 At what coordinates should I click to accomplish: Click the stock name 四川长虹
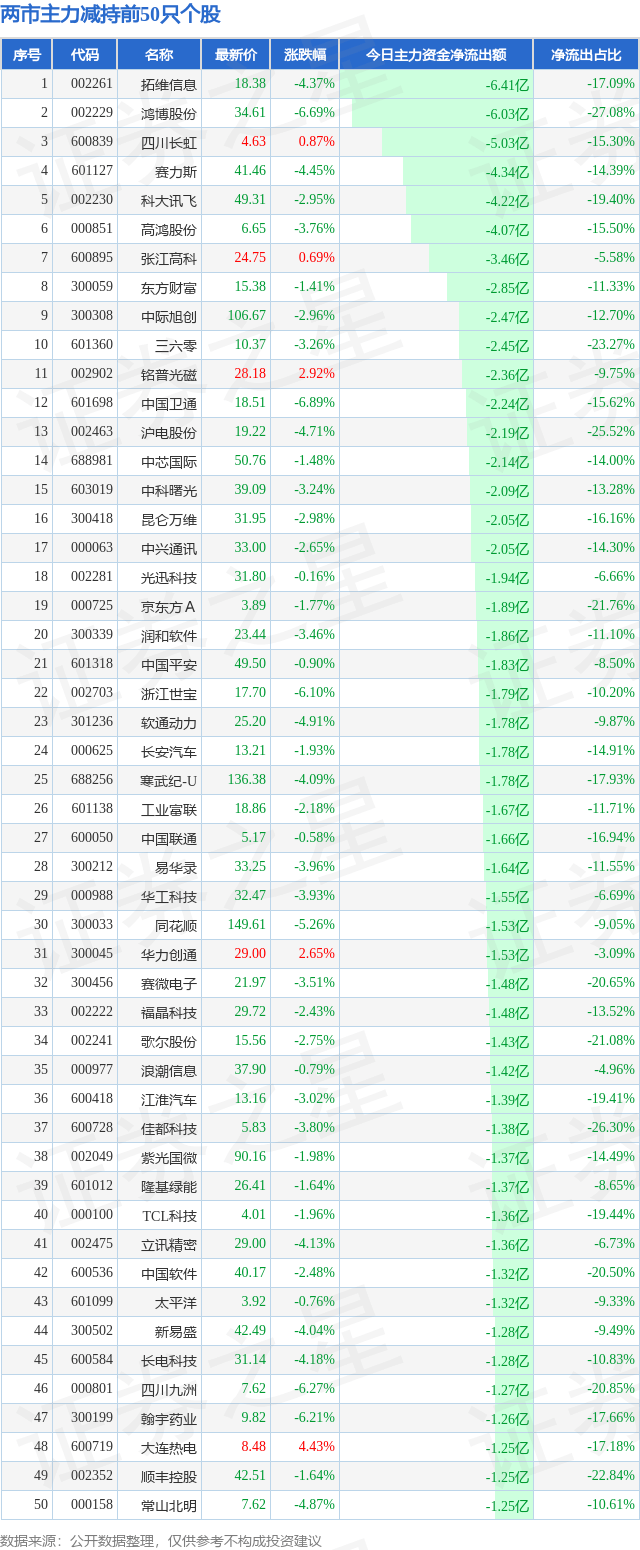coord(169,142)
